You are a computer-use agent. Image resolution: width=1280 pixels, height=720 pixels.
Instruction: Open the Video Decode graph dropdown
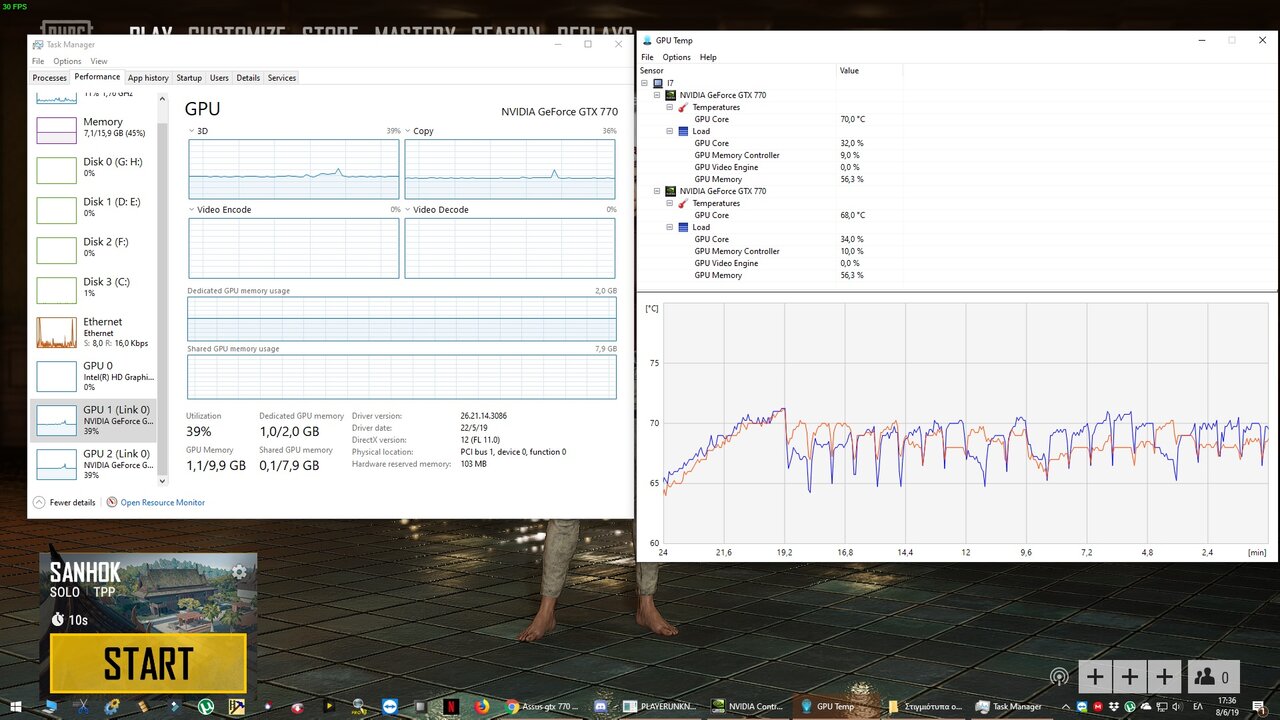click(408, 210)
